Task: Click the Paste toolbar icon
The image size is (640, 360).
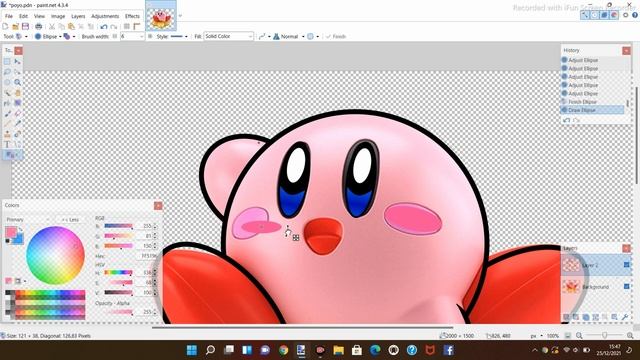Action: 71,27
